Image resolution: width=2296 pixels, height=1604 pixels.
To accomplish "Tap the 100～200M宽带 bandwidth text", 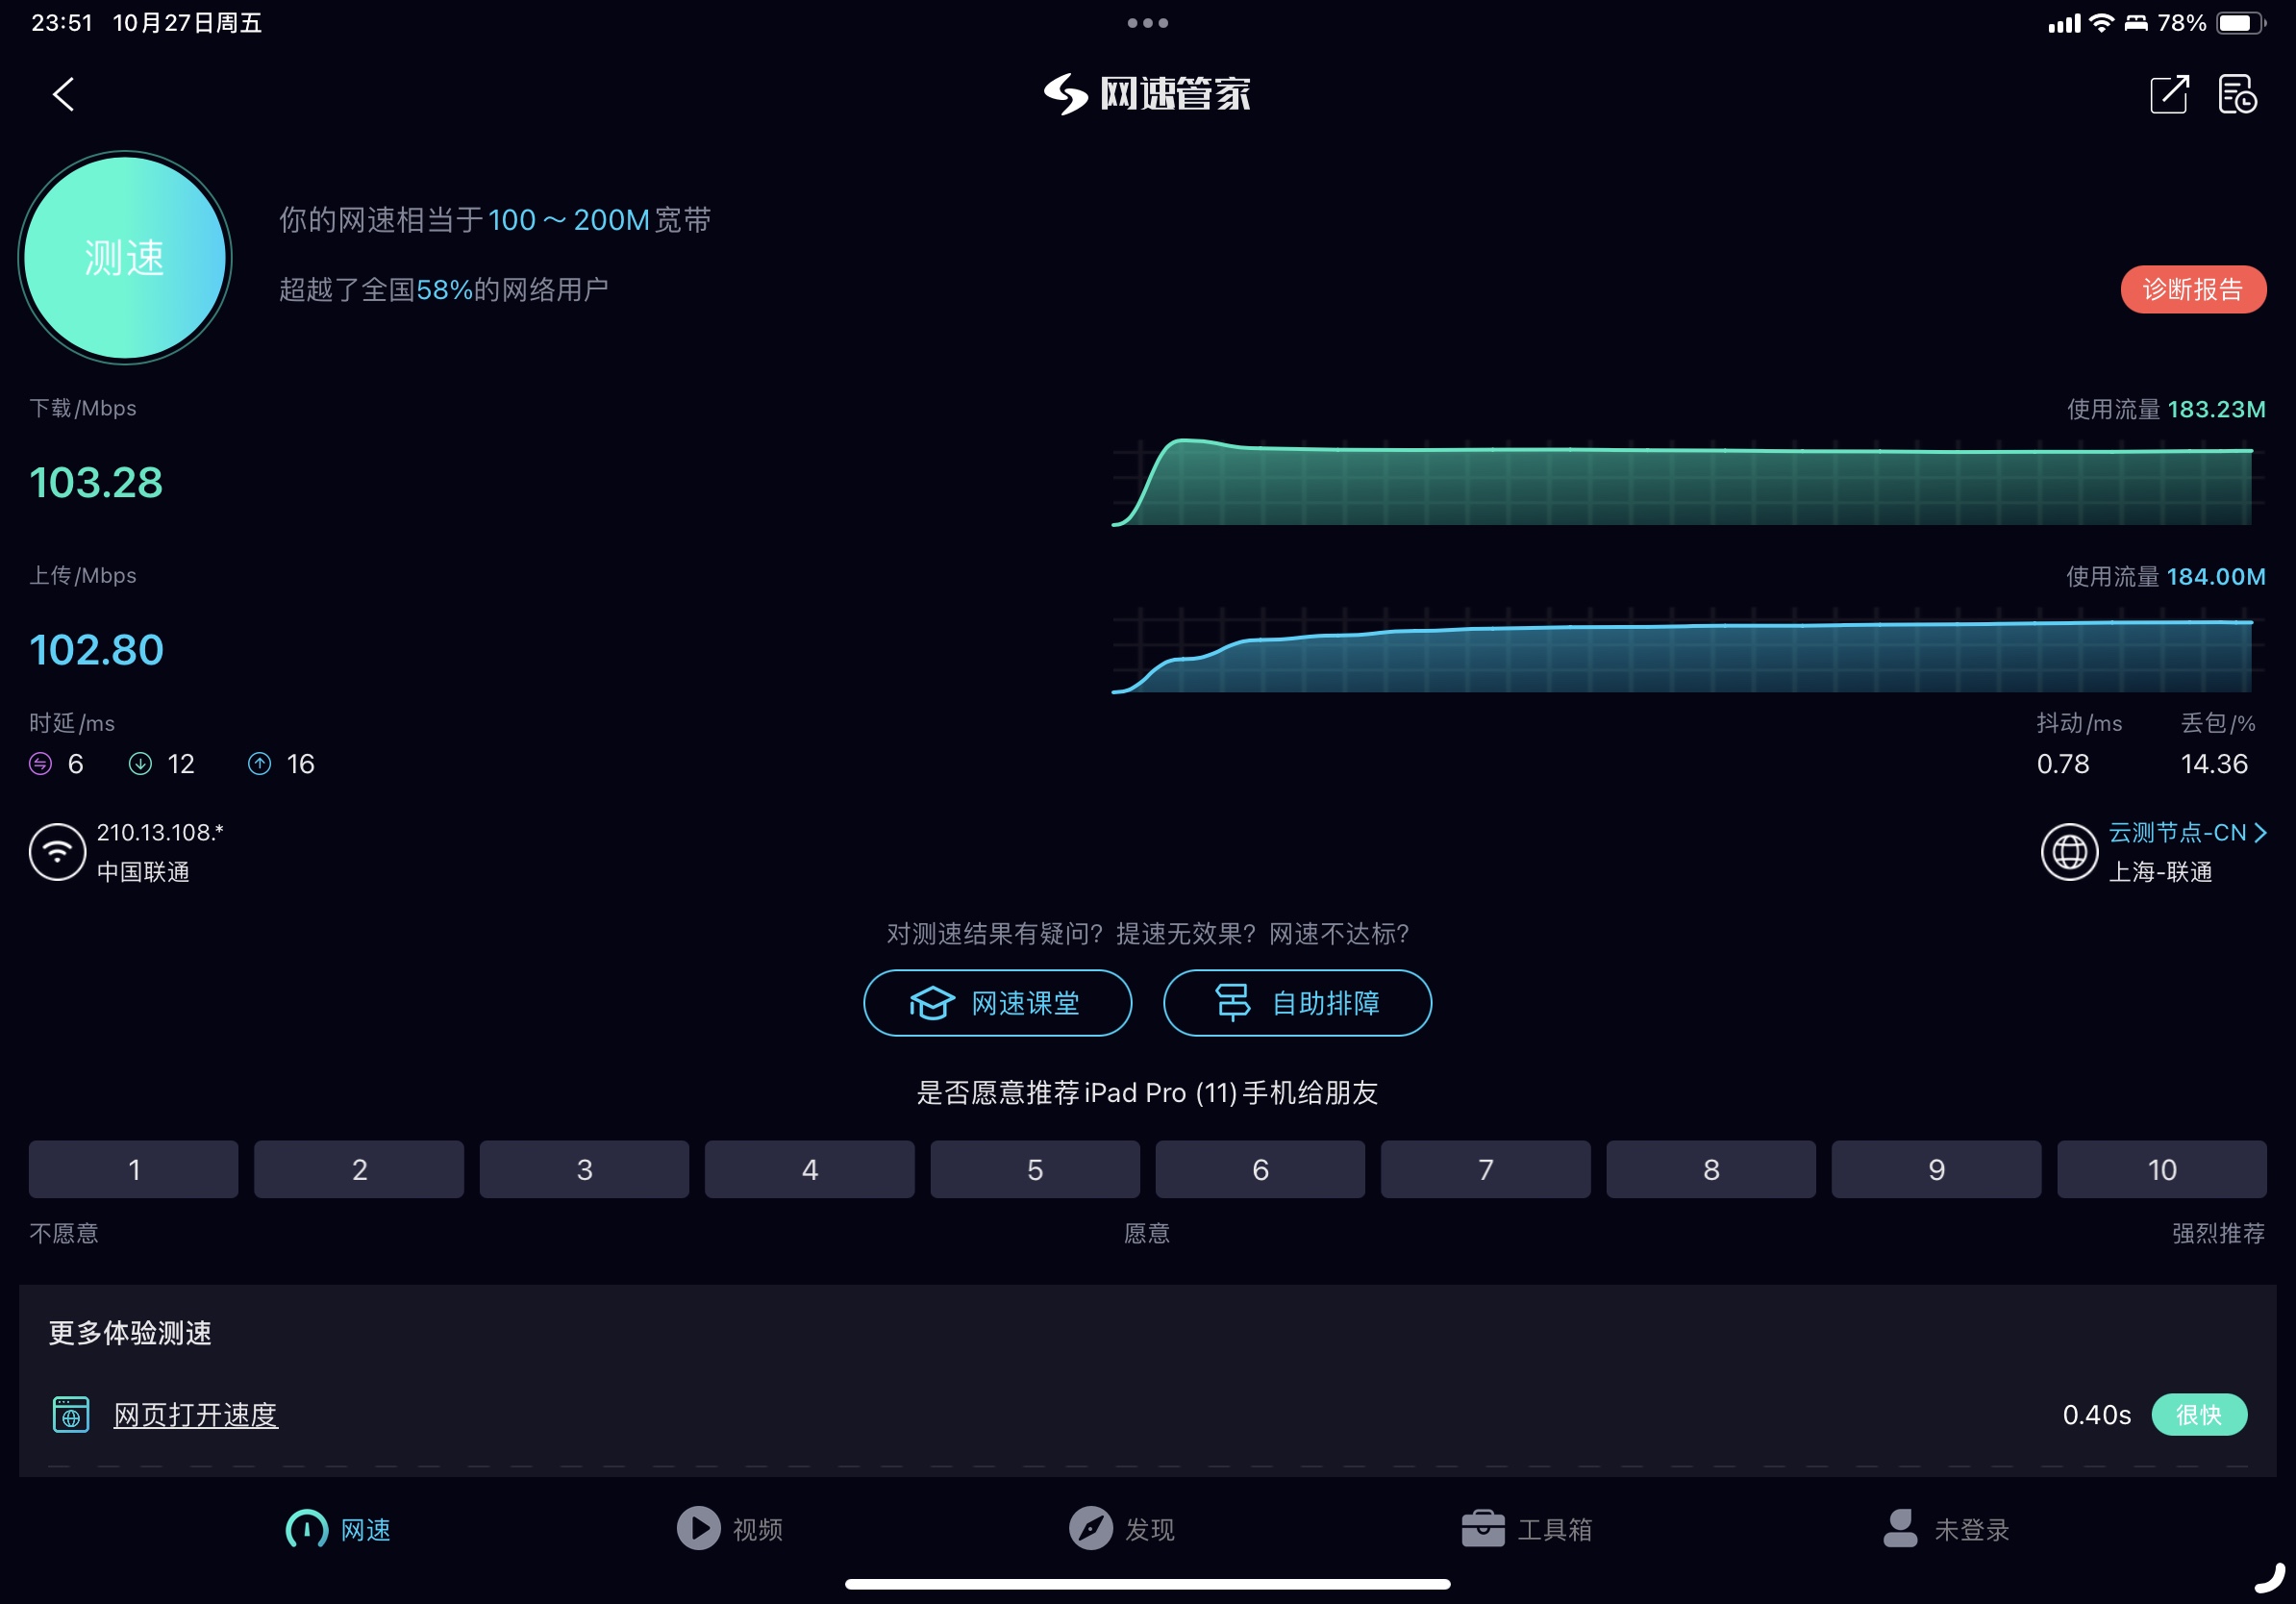I will pos(599,219).
